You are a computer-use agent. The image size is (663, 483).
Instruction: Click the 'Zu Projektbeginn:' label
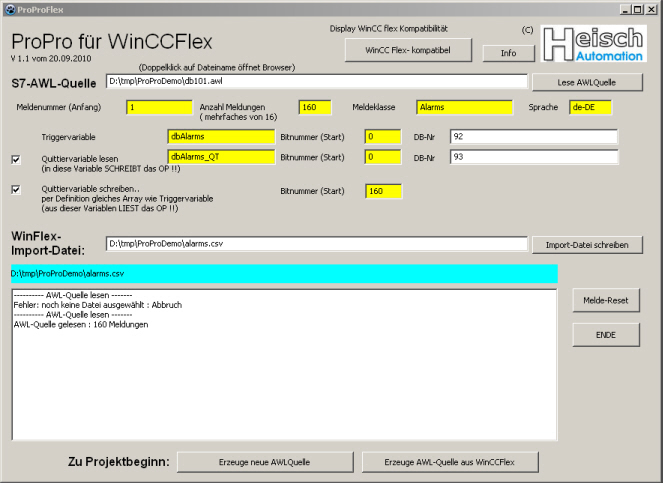118,461
